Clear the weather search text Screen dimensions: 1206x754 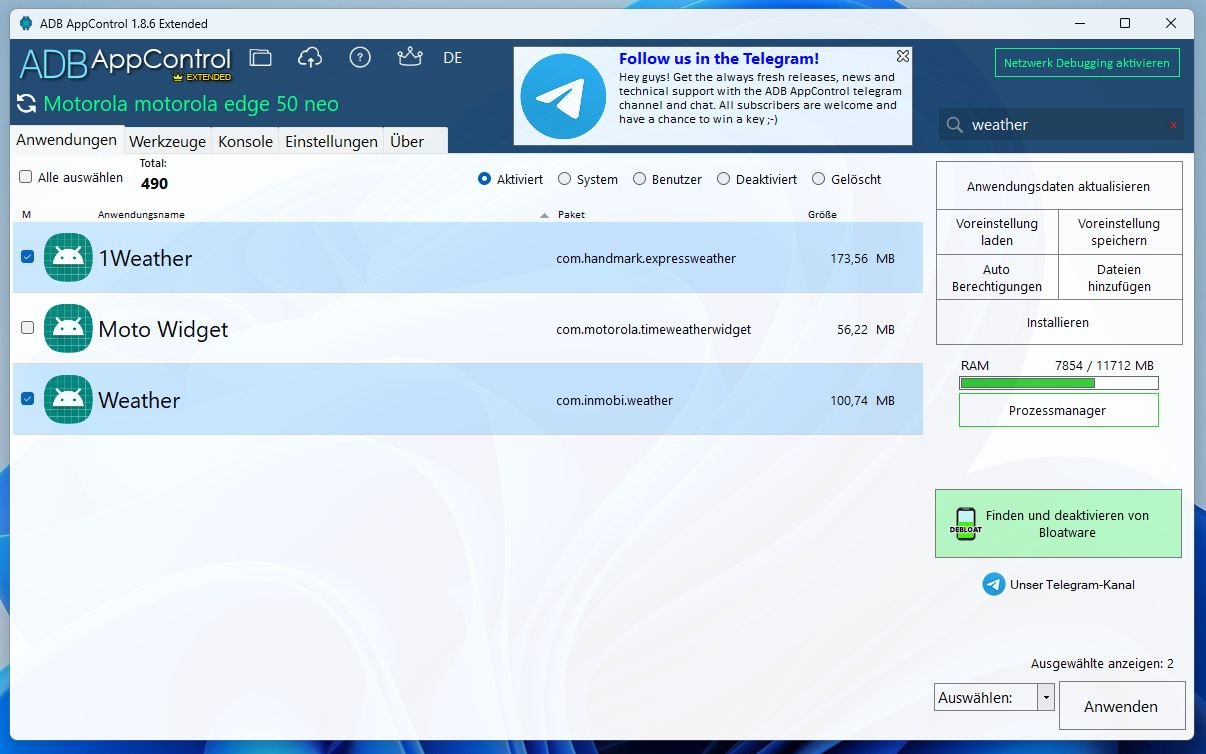tap(1173, 125)
